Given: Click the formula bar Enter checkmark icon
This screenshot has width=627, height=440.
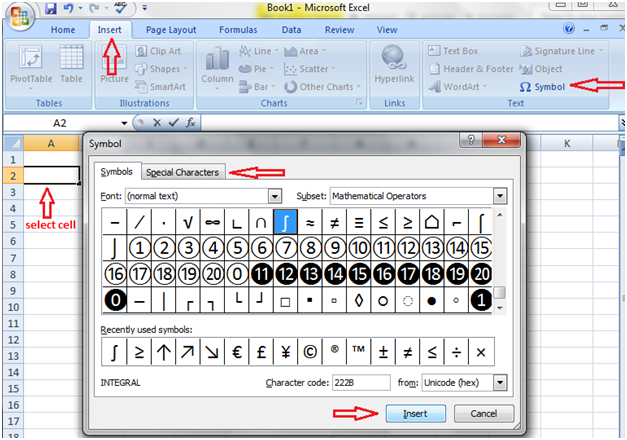Looking at the screenshot, I should coord(174,123).
